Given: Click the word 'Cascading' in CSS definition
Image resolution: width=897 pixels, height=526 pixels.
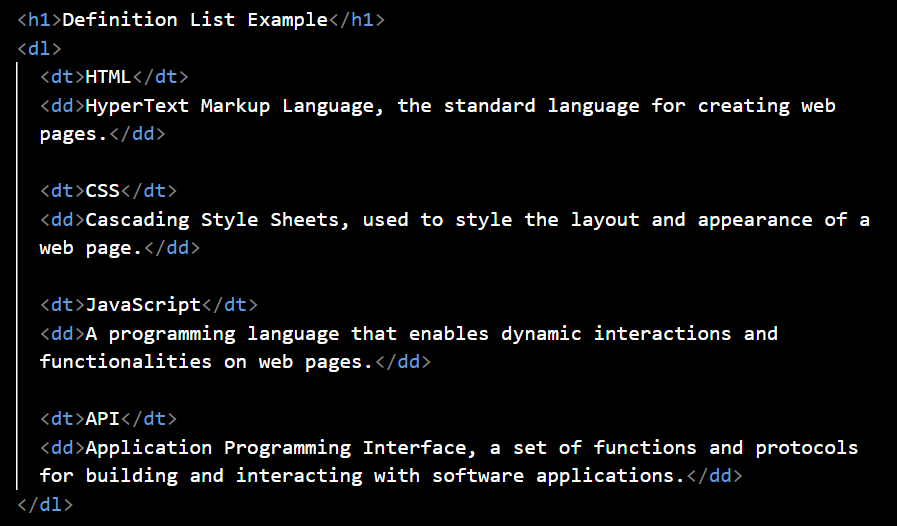Looking at the screenshot, I should pos(137,220).
